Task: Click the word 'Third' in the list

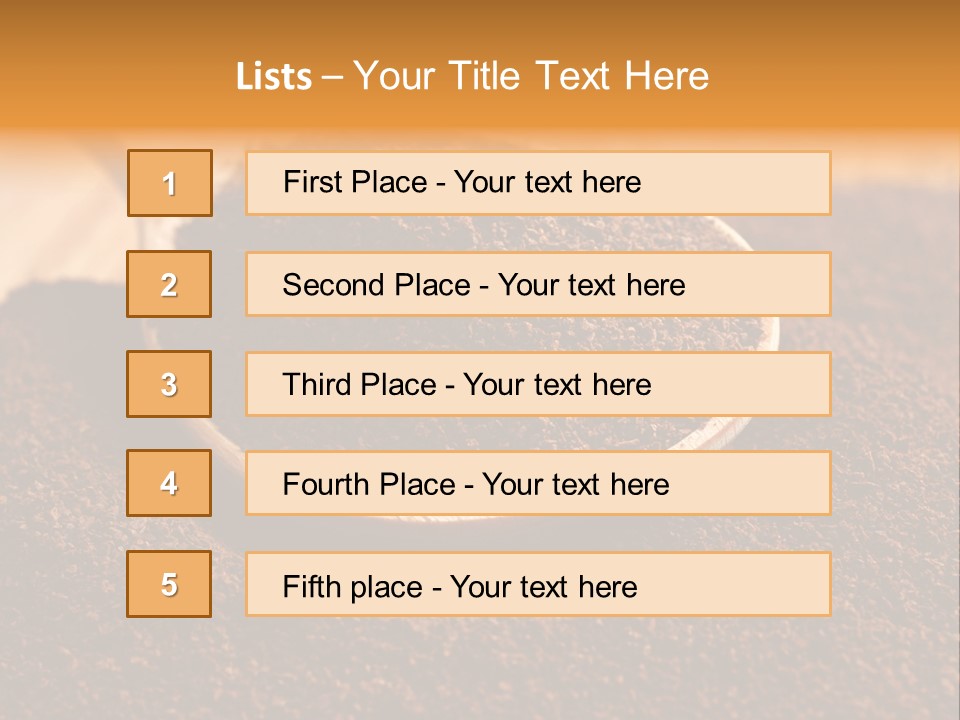Action: (x=318, y=385)
